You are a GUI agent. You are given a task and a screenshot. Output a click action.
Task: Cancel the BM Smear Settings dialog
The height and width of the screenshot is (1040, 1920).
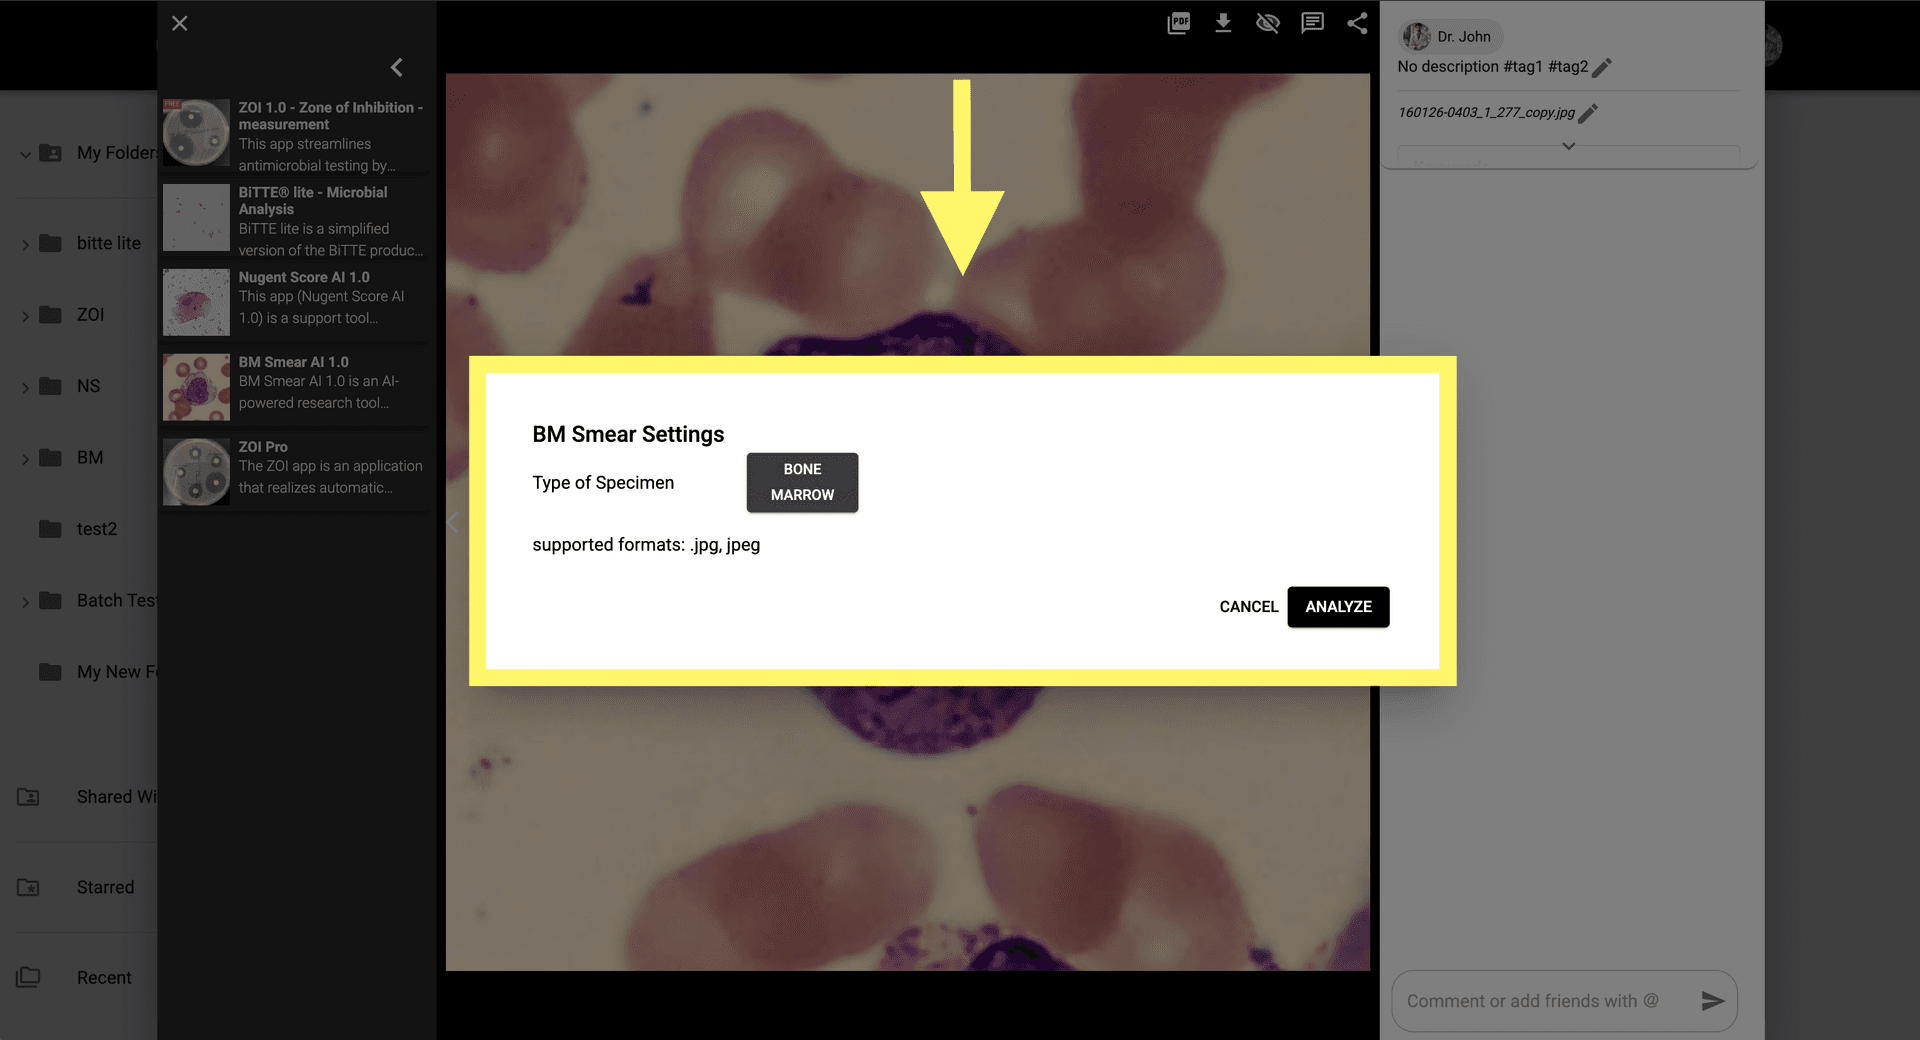(1248, 607)
